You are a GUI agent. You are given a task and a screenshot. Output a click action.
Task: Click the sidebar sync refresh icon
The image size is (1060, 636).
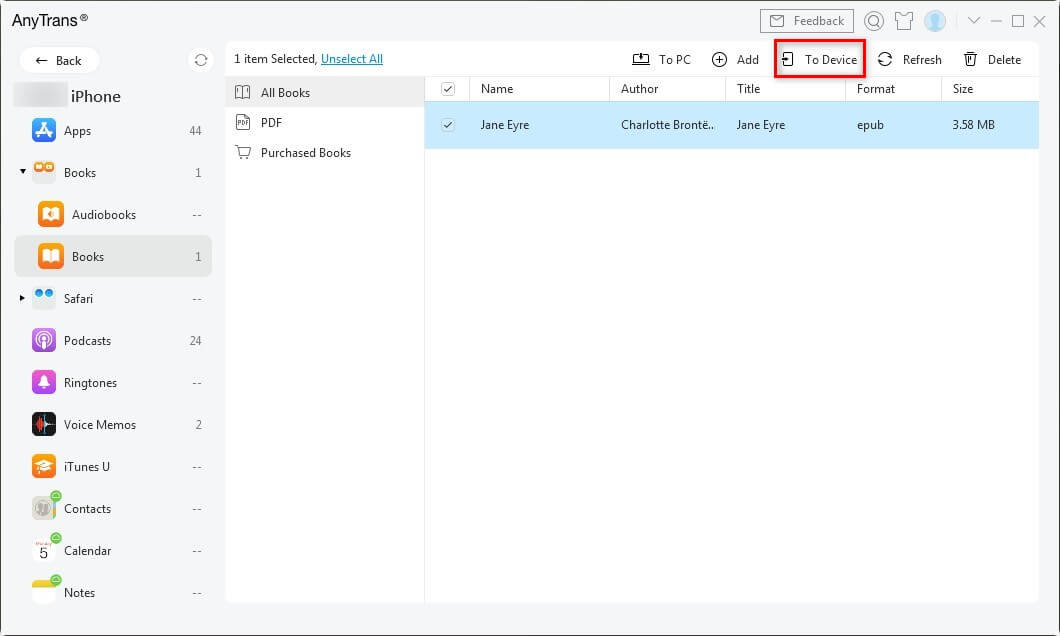(201, 60)
